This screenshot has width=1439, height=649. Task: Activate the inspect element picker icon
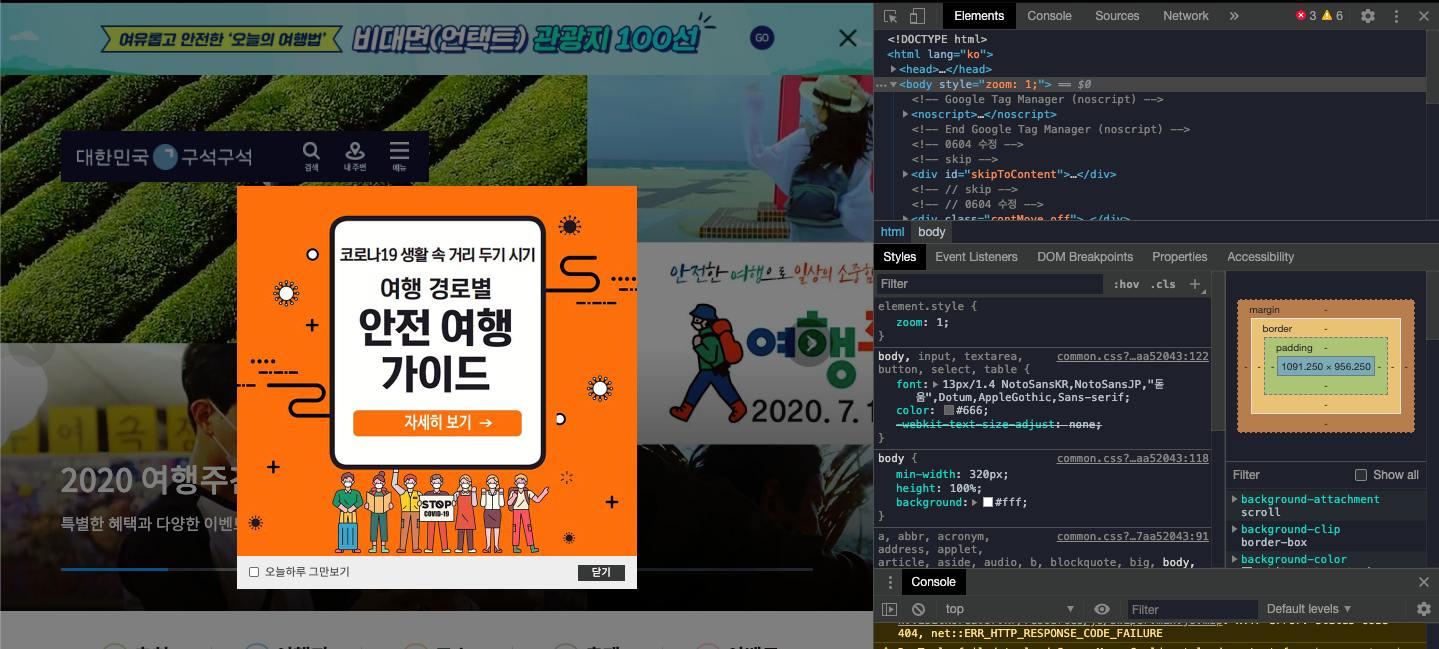pos(890,16)
